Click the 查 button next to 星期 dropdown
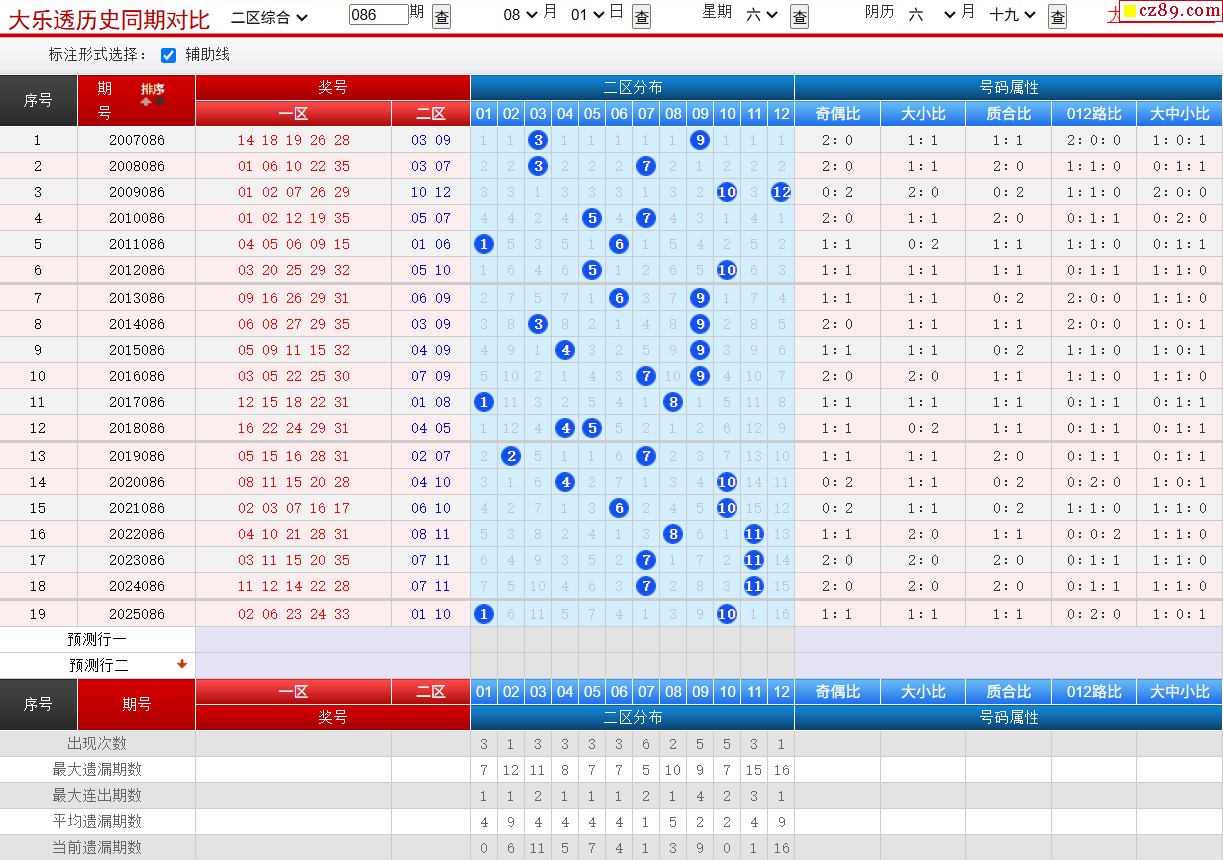The width and height of the screenshot is (1223, 860). (799, 16)
